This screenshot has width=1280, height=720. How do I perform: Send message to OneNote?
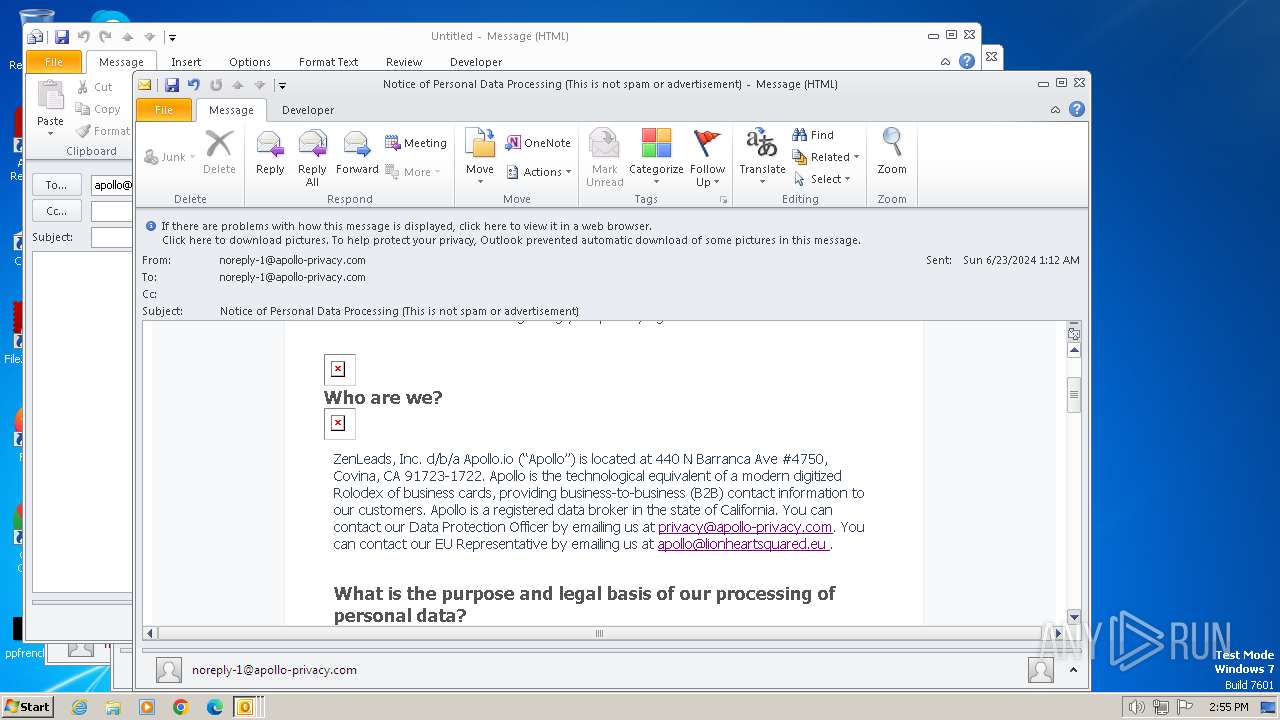(x=537, y=143)
